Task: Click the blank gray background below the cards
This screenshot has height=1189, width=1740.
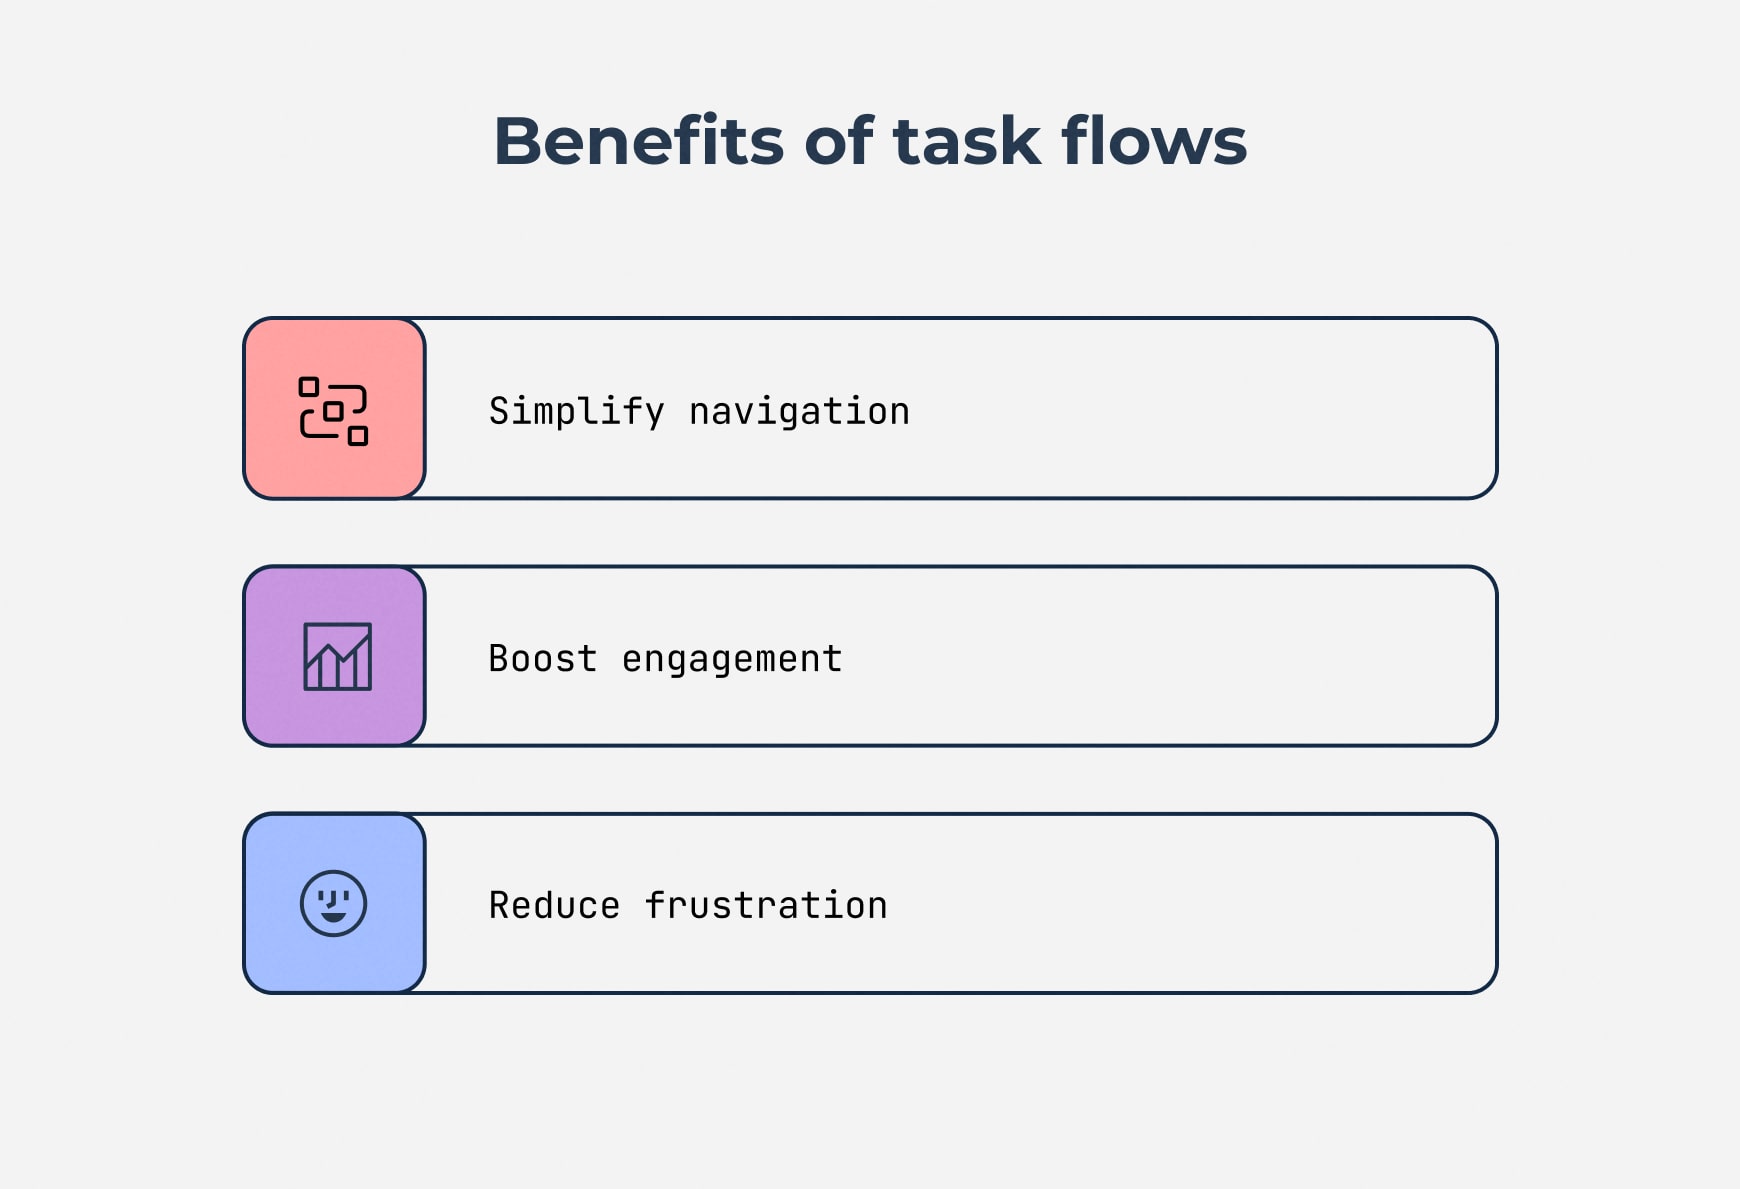Action: pos(870,1090)
